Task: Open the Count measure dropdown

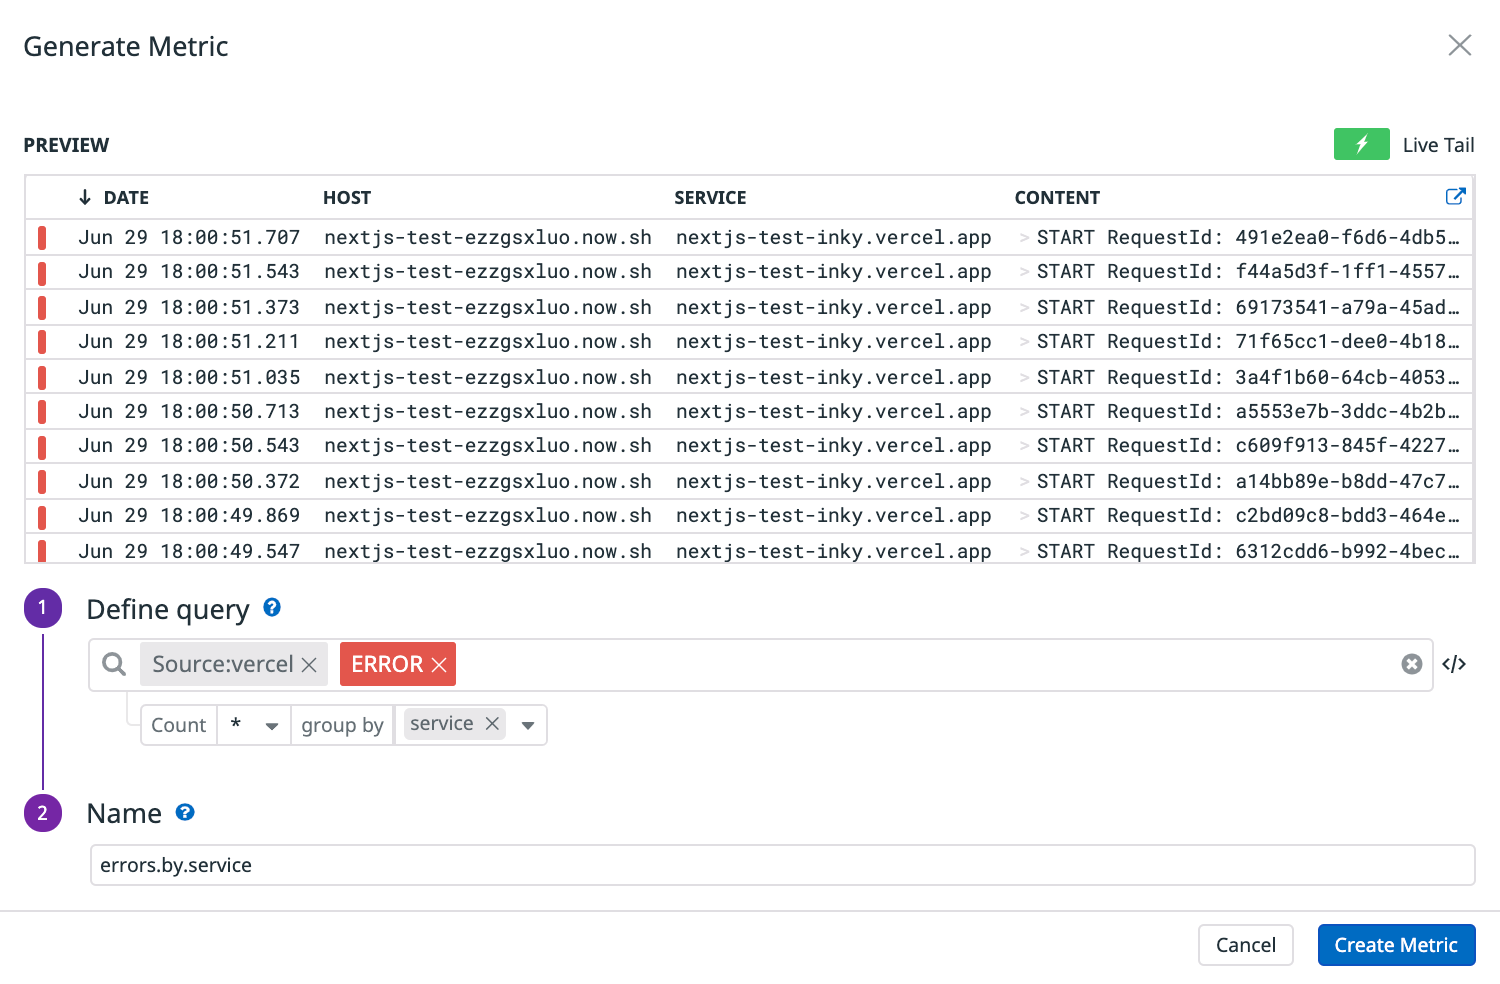Action: [253, 724]
